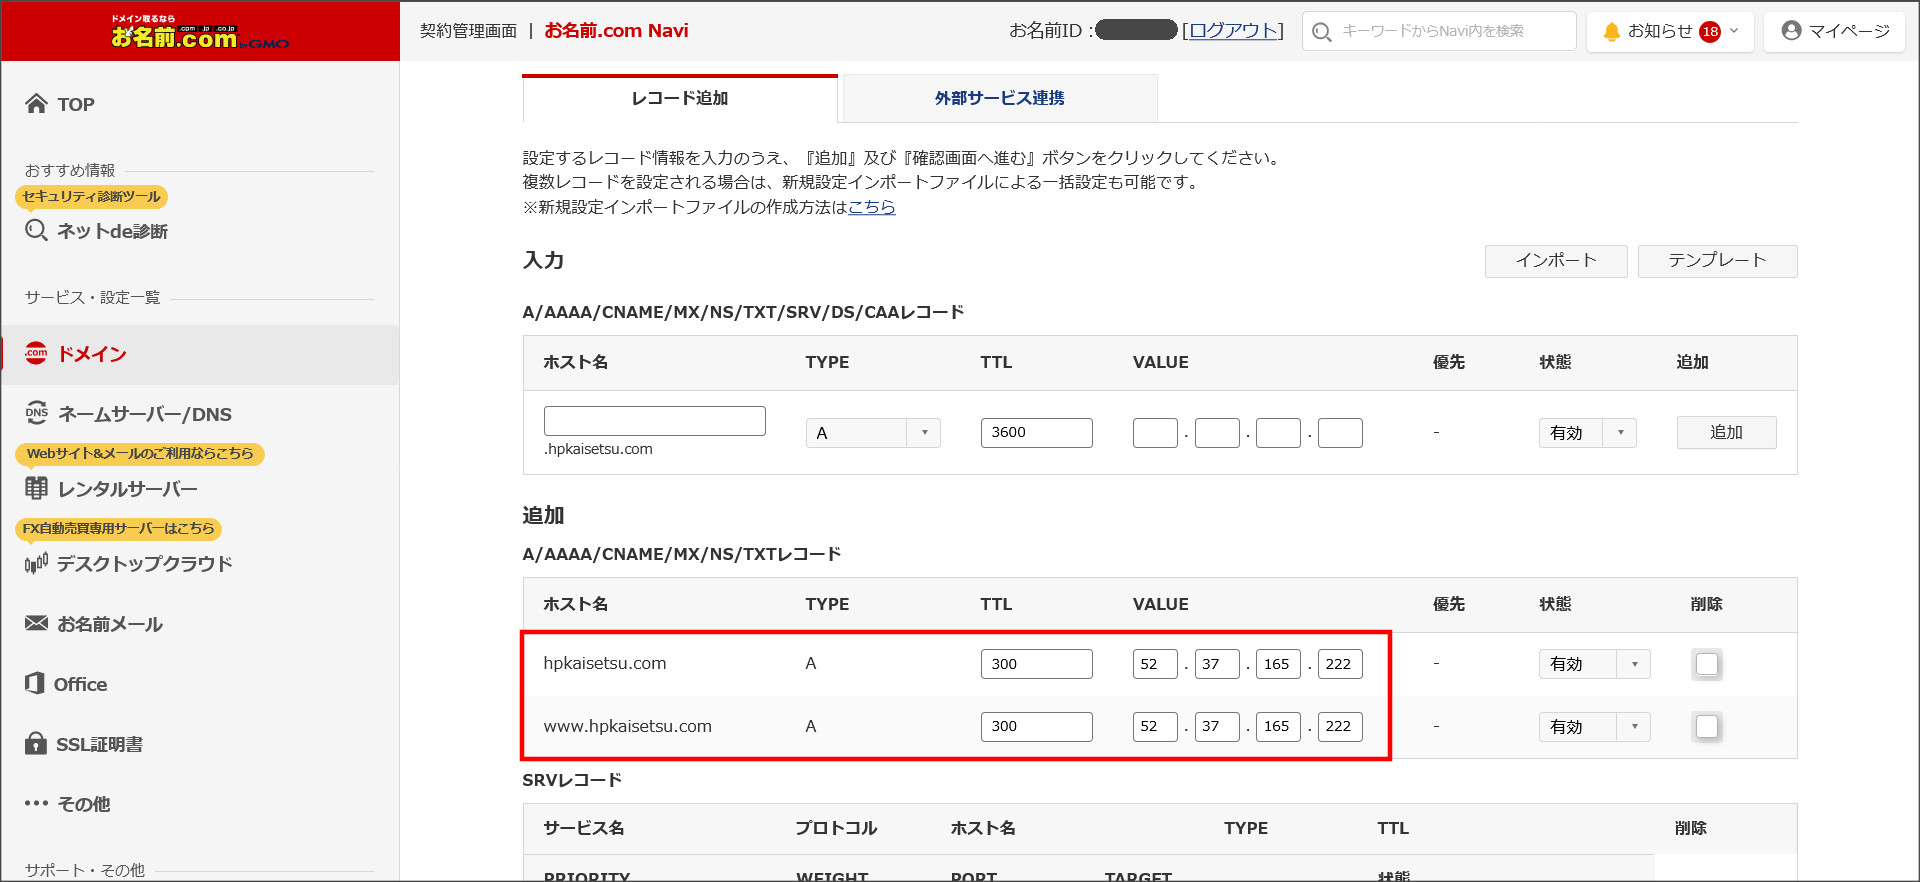This screenshot has height=882, width=1920.
Task: Switch to the 外部サービス連携 tab
Action: pos(999,98)
